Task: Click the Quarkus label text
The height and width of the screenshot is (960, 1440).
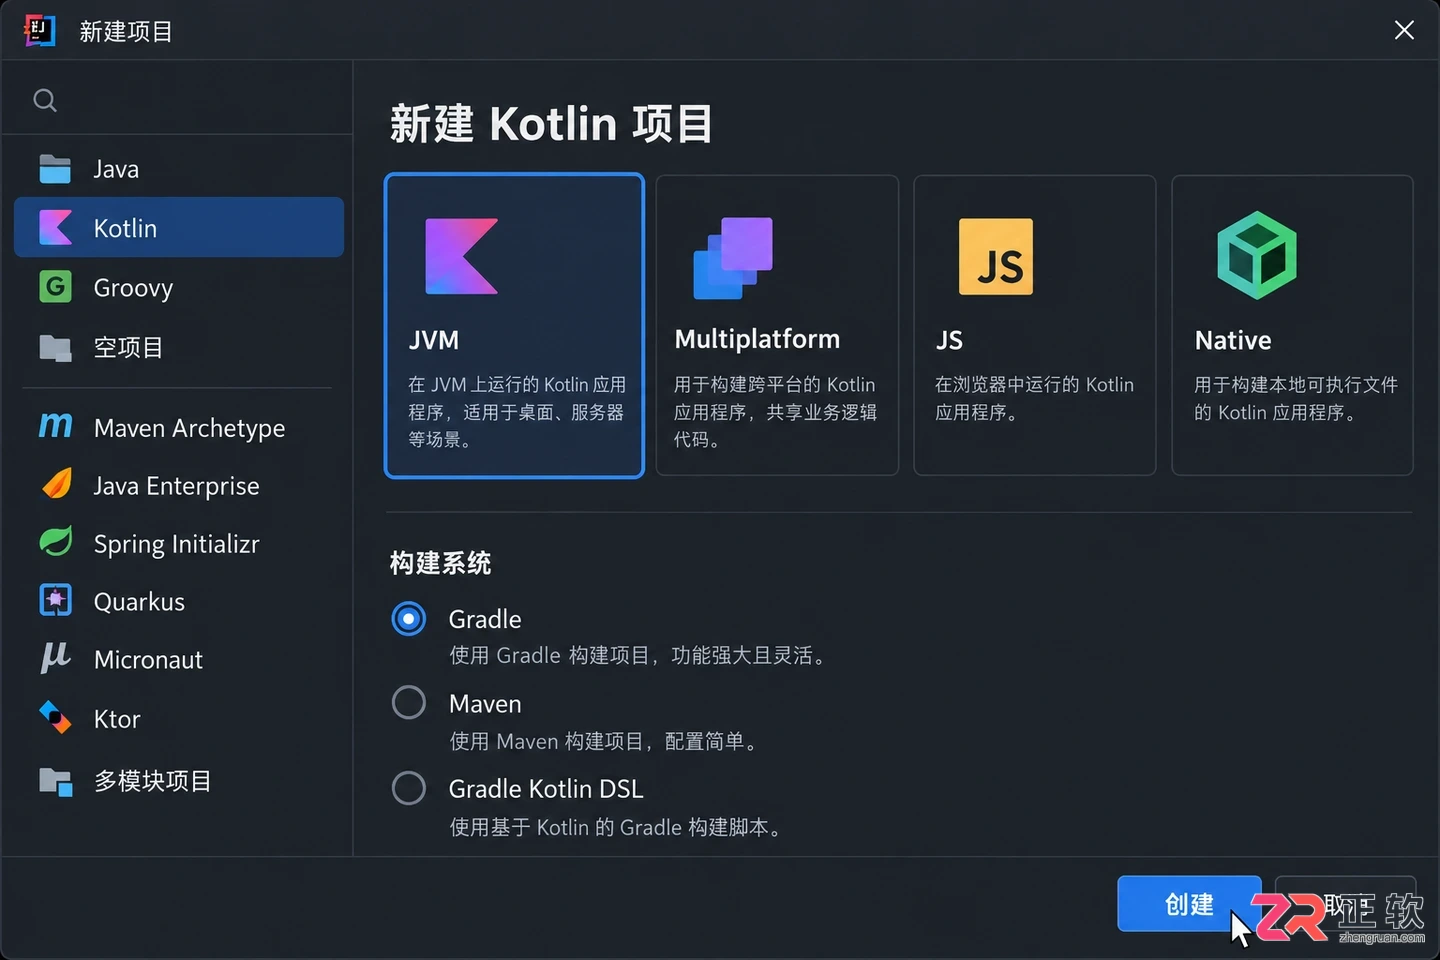Action: 139,602
